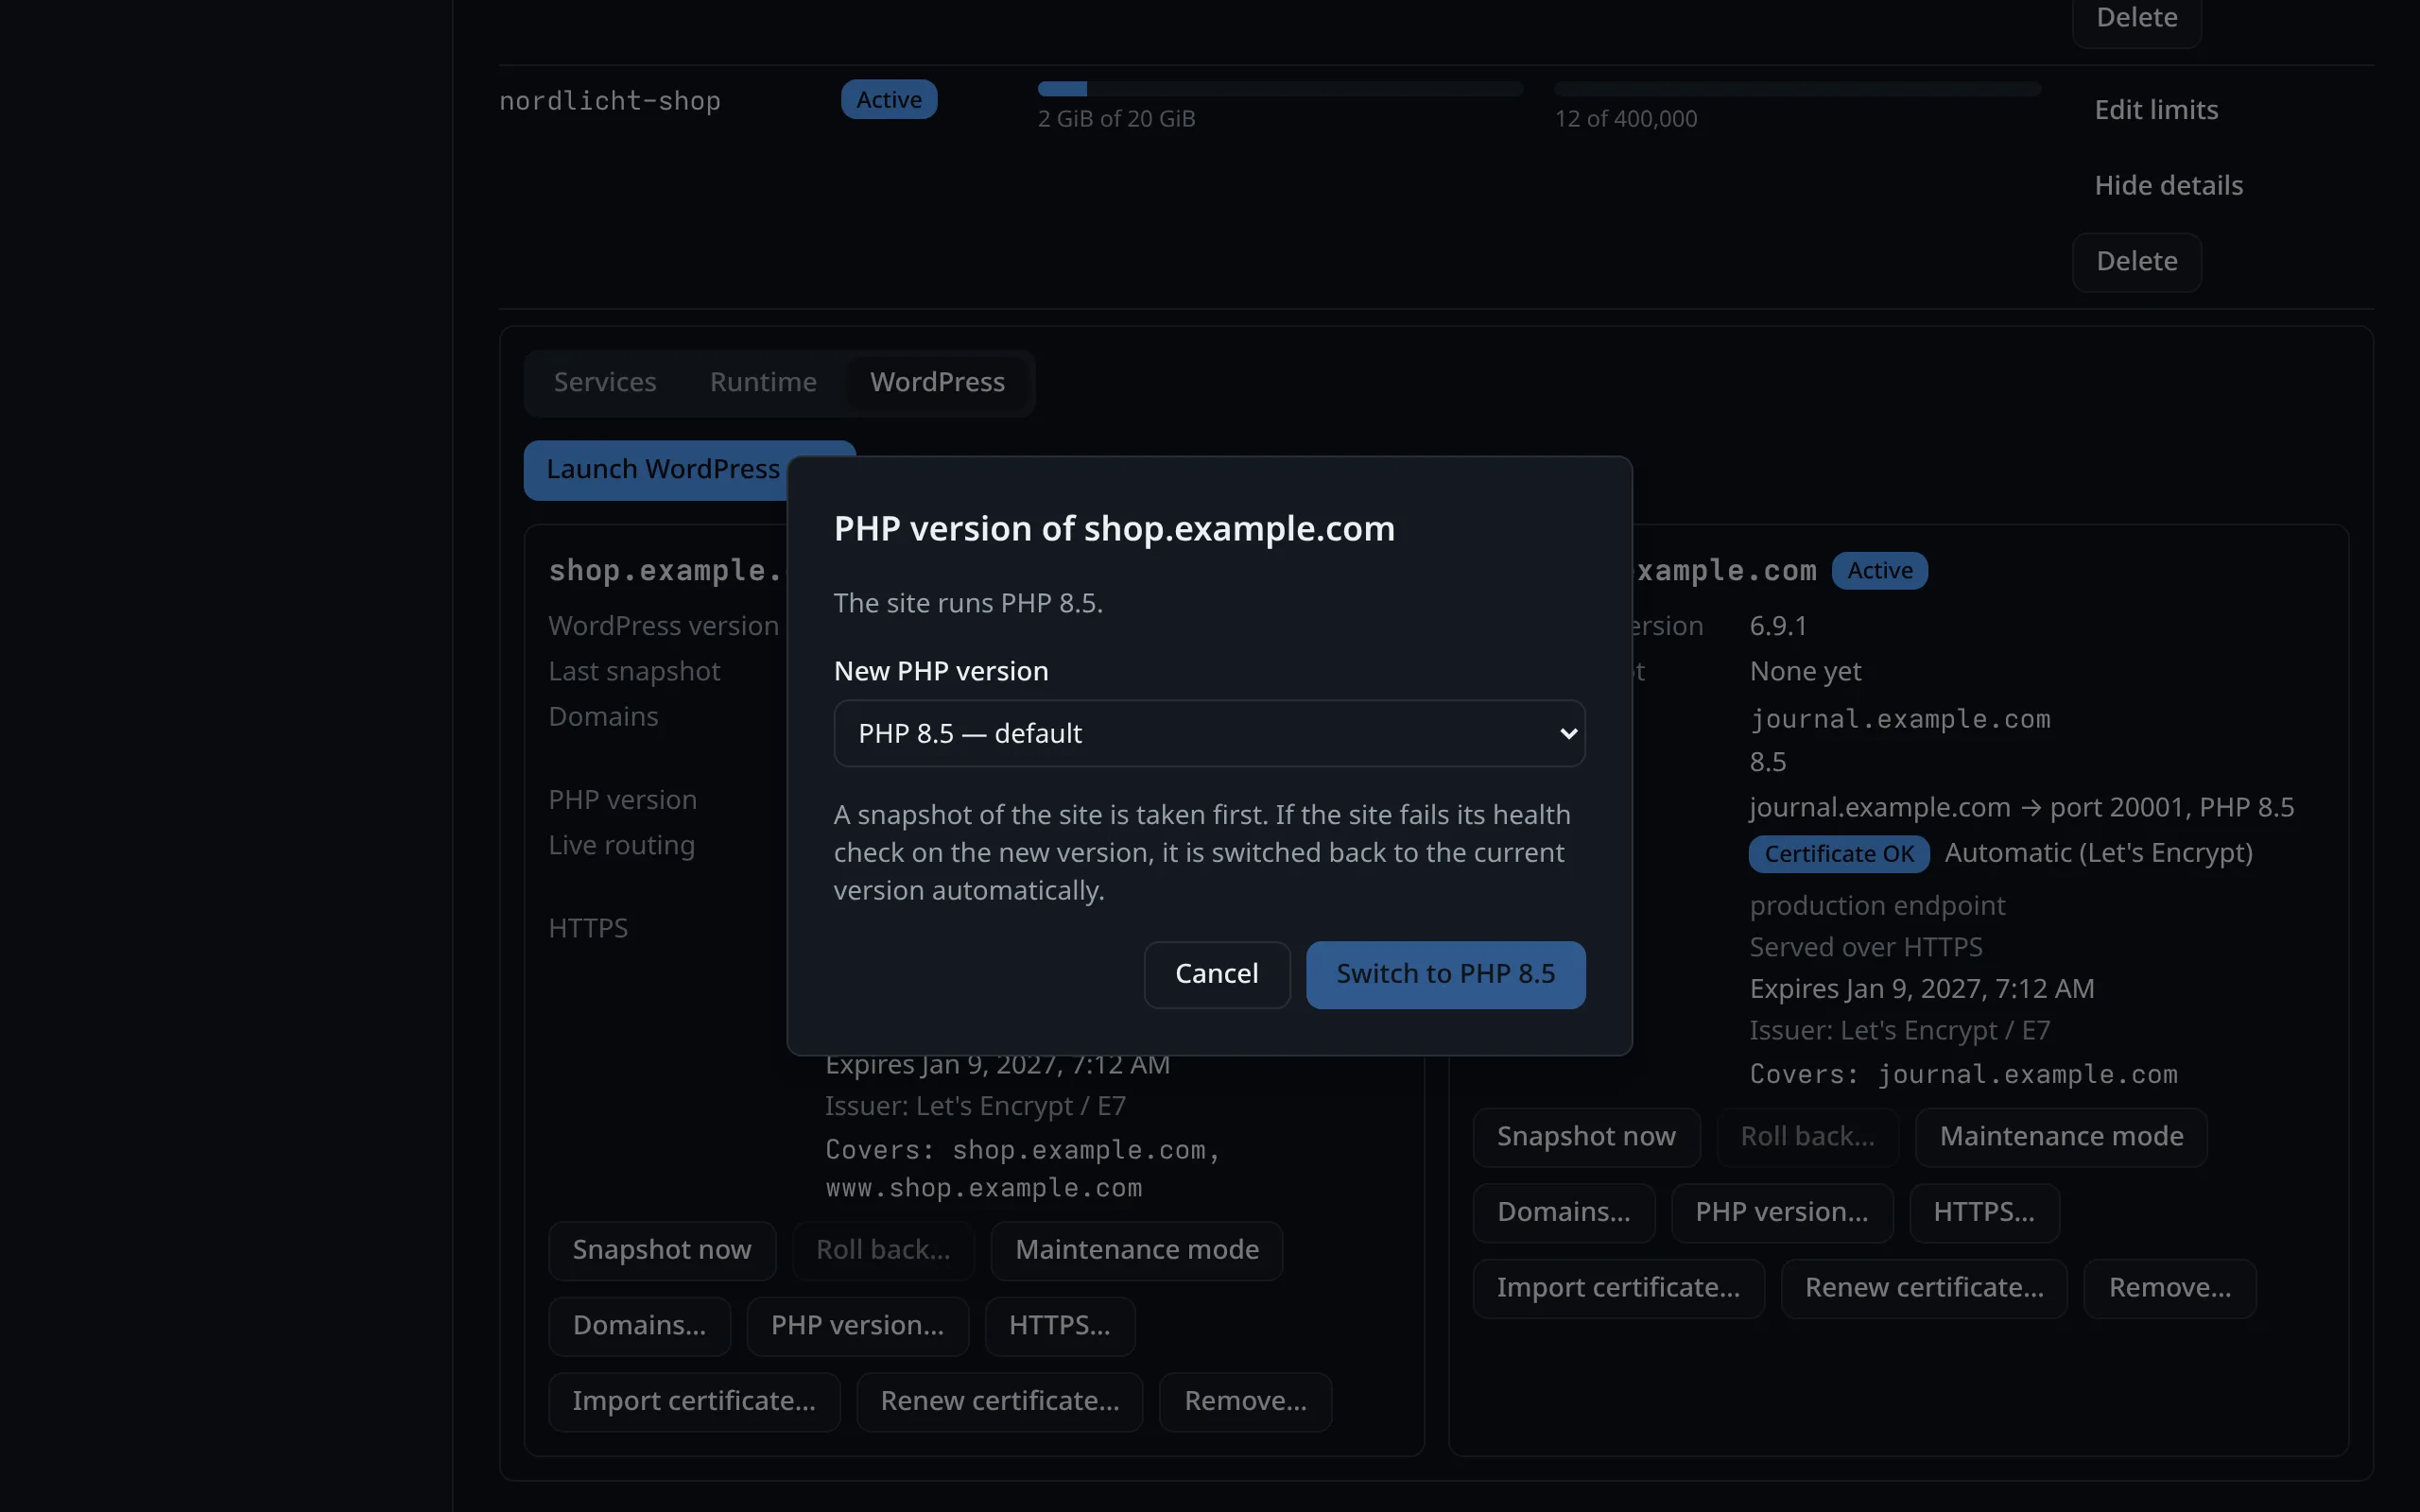Screen dimensions: 2420x1512
Task: Switch to the Services tab
Action: 605,382
